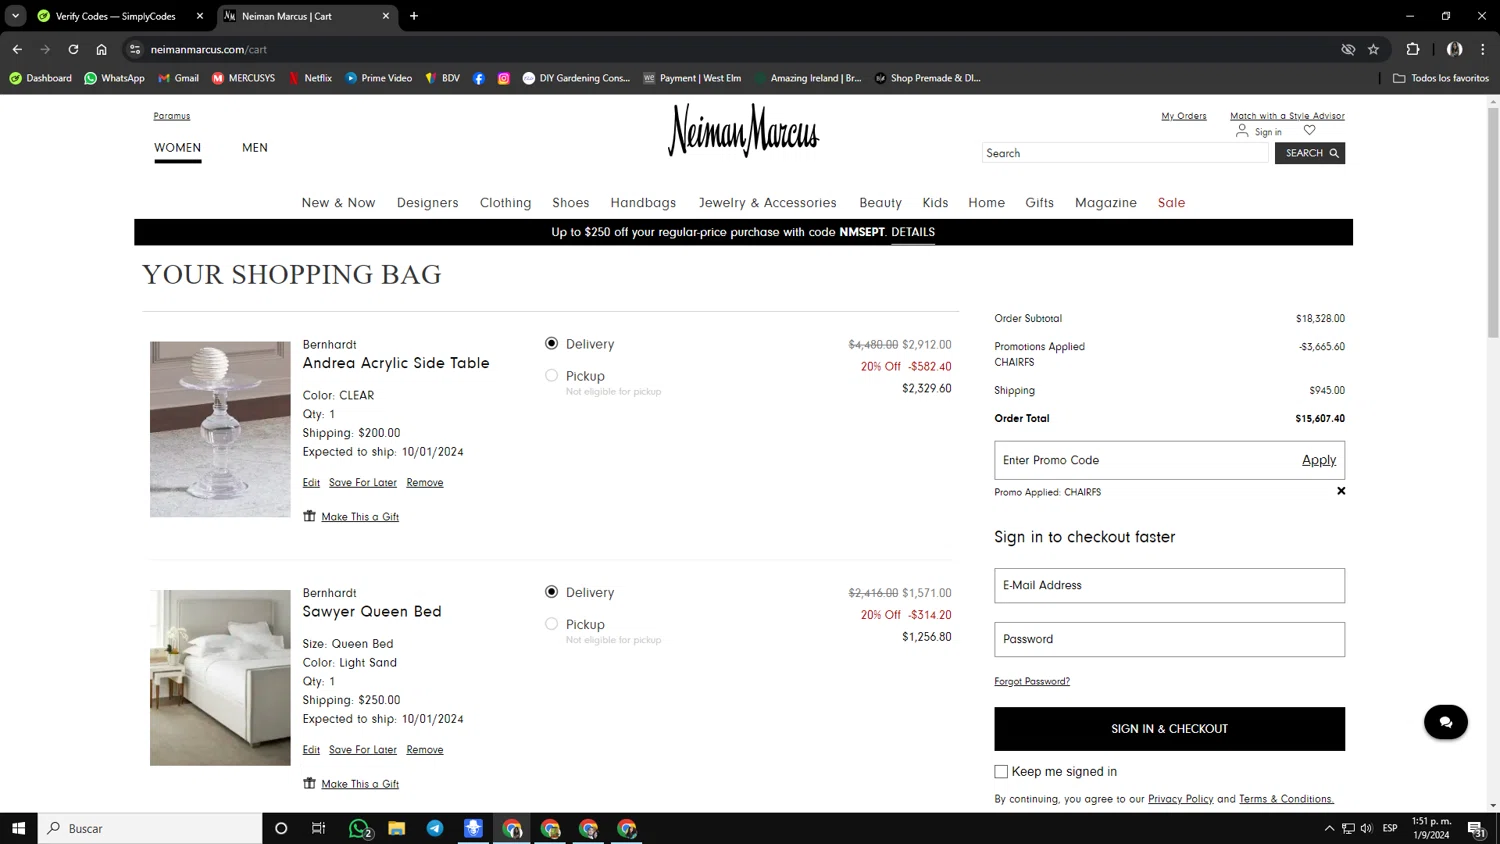Viewport: 1500px width, 844px height.
Task: Save Sawyer Queen Bed for later
Action: 362,750
